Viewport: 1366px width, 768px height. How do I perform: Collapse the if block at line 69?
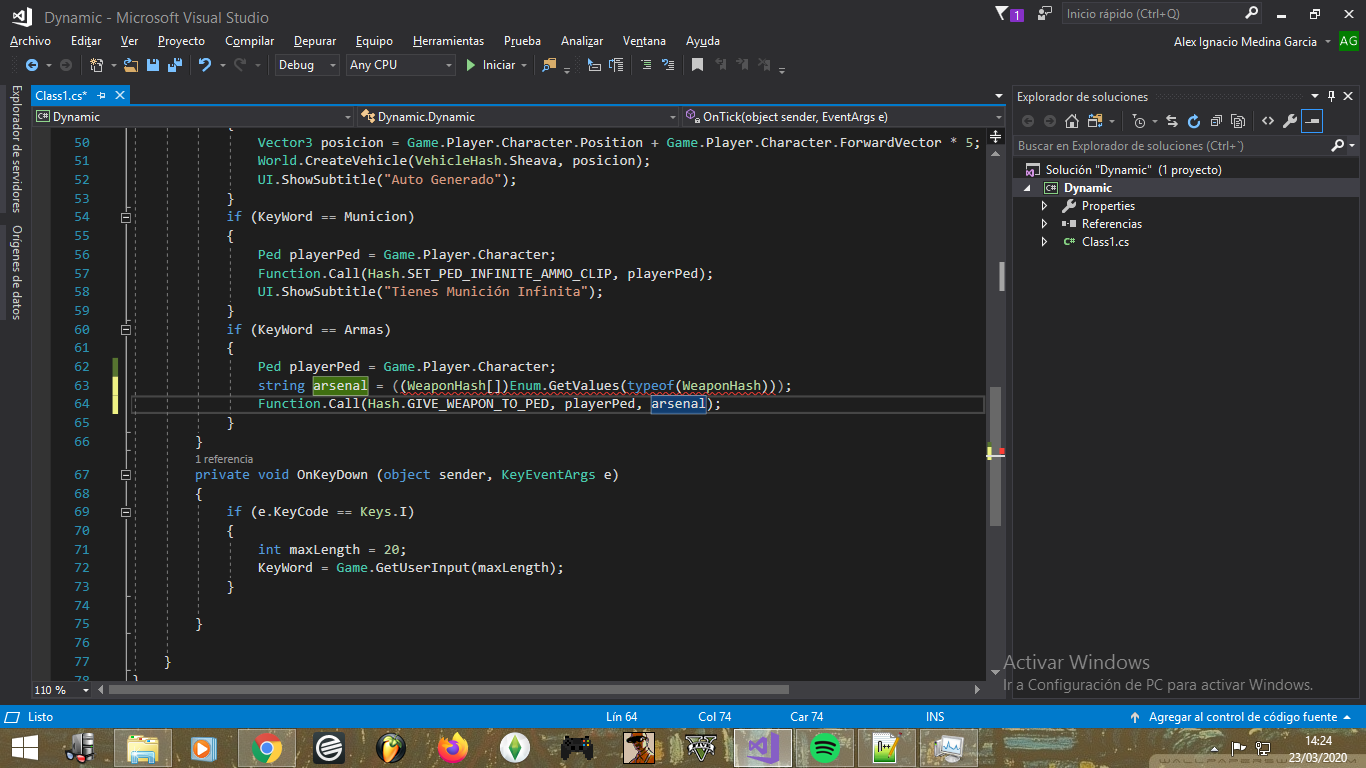125,511
